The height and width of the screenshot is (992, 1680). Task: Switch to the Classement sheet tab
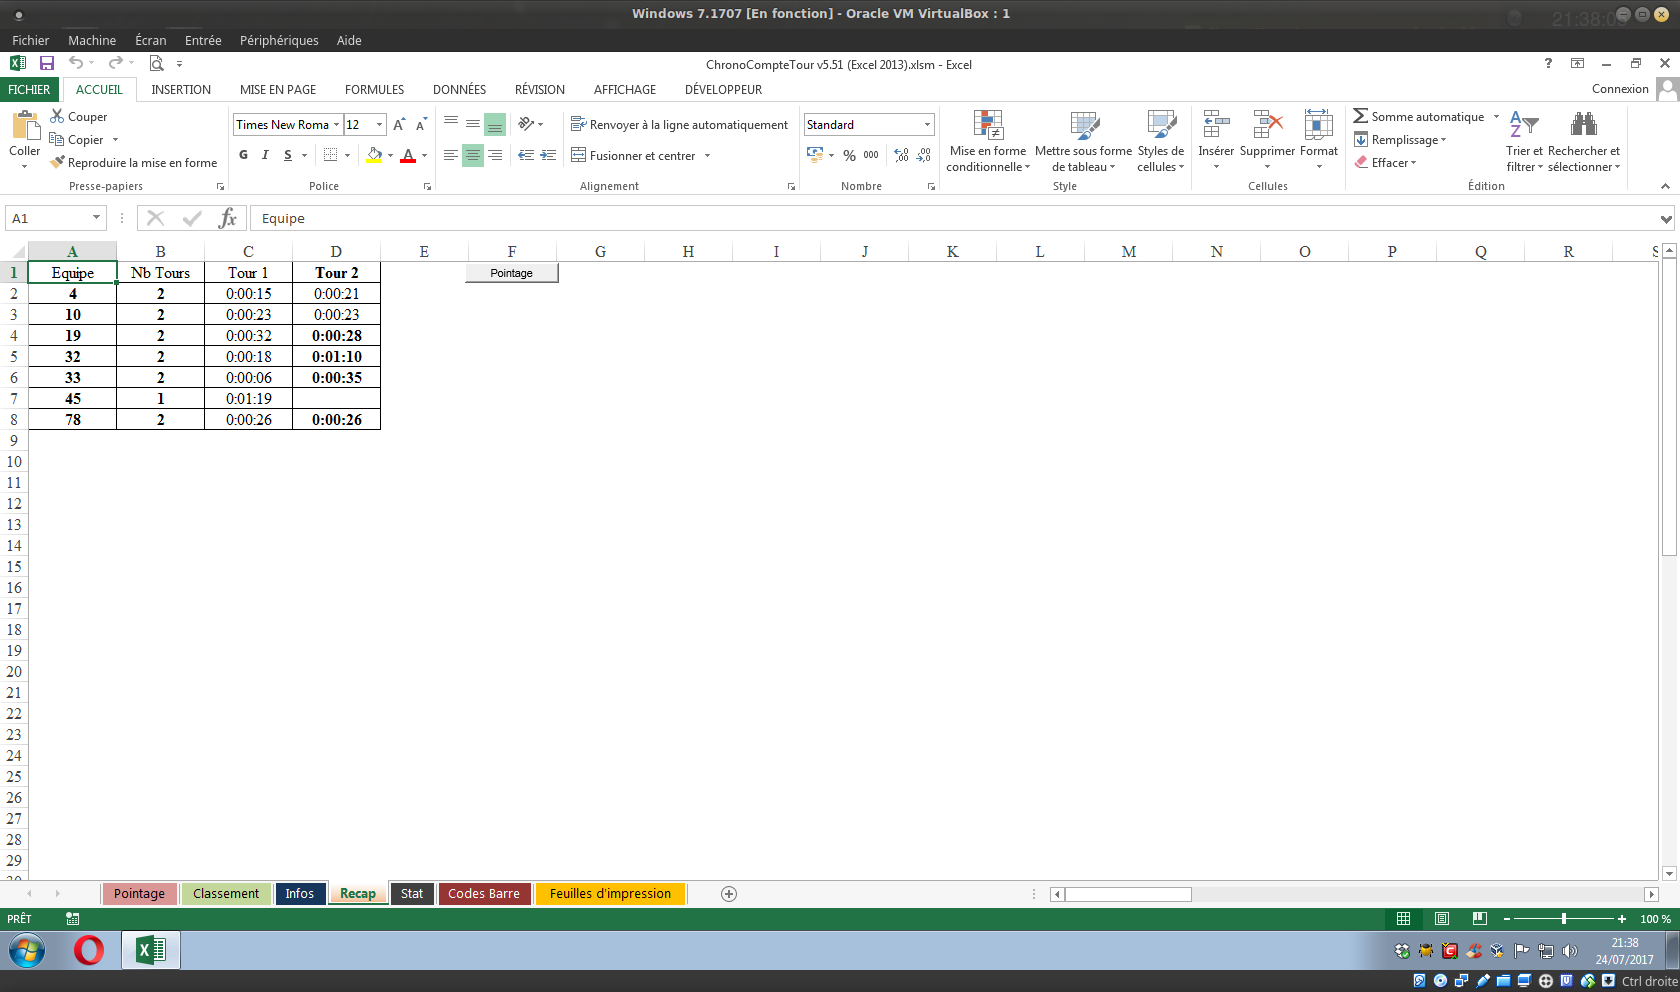pyautogui.click(x=226, y=894)
